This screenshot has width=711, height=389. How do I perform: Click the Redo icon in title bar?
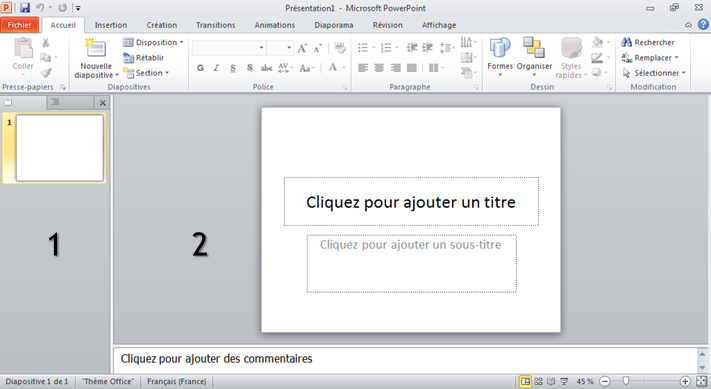[63, 8]
